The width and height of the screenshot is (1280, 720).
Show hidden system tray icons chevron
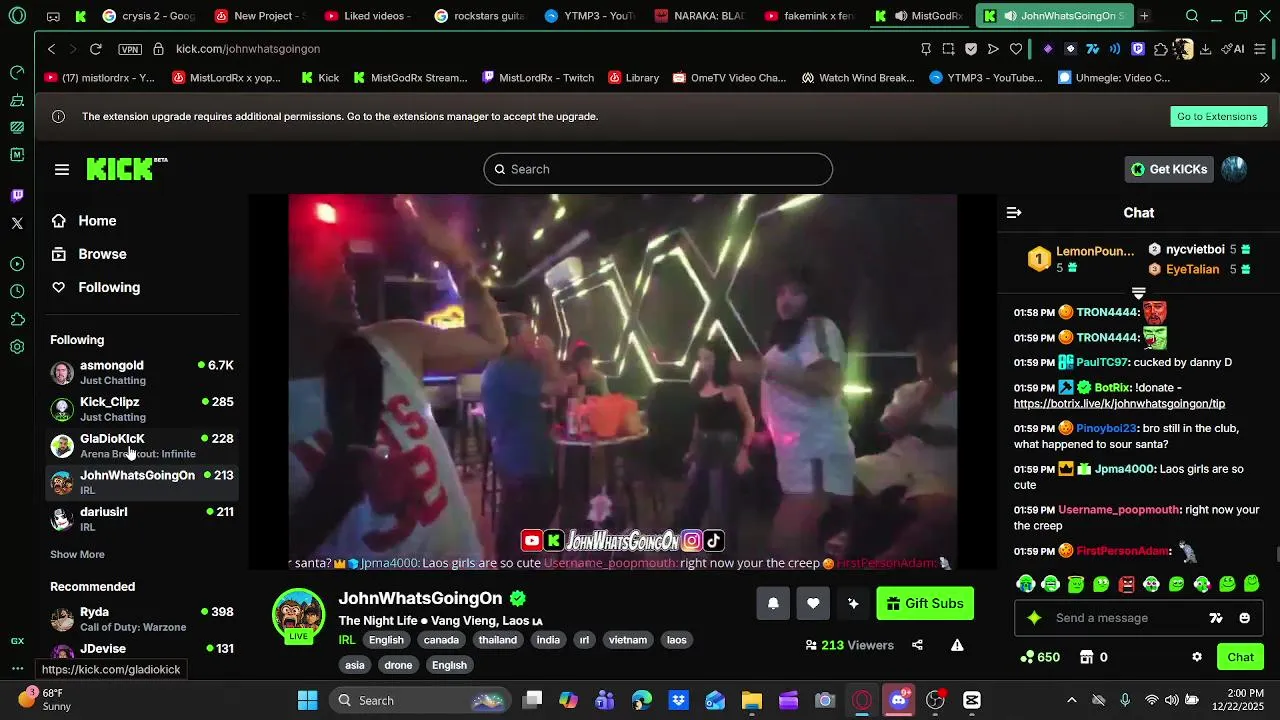(1071, 700)
